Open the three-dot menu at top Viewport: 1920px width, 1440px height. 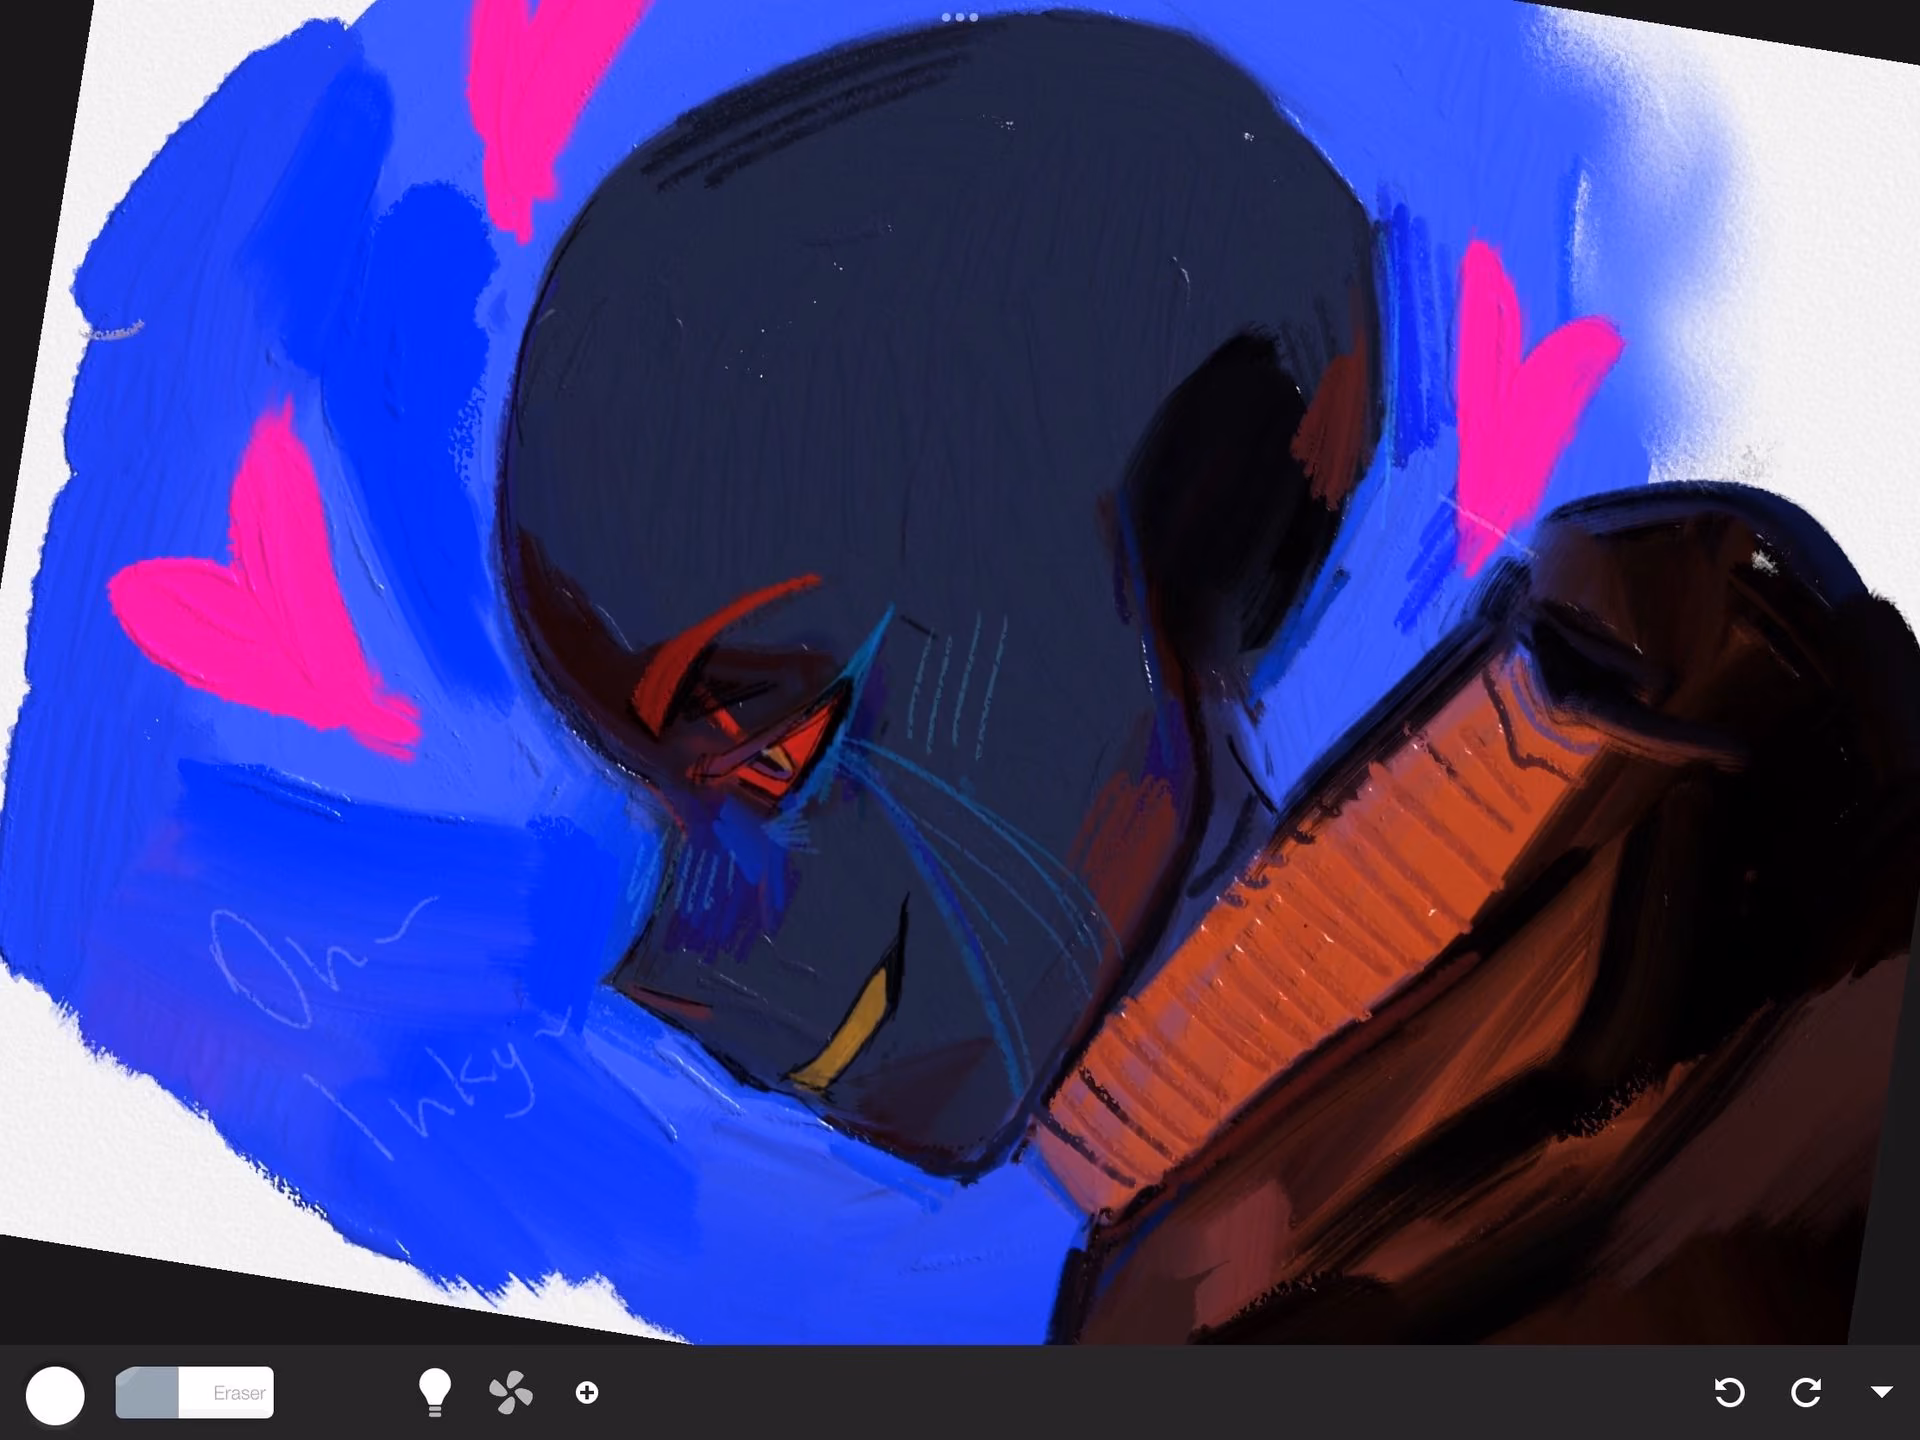[x=960, y=17]
